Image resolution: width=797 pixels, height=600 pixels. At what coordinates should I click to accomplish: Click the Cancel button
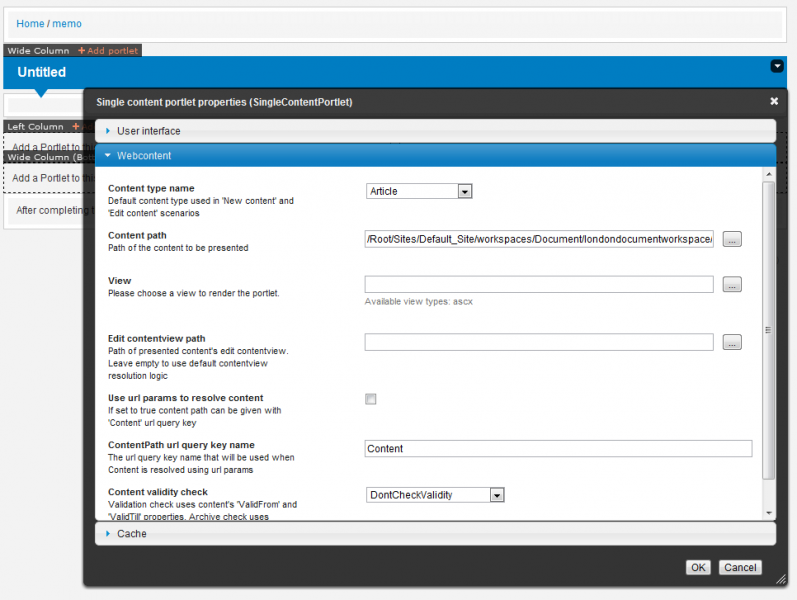740,567
